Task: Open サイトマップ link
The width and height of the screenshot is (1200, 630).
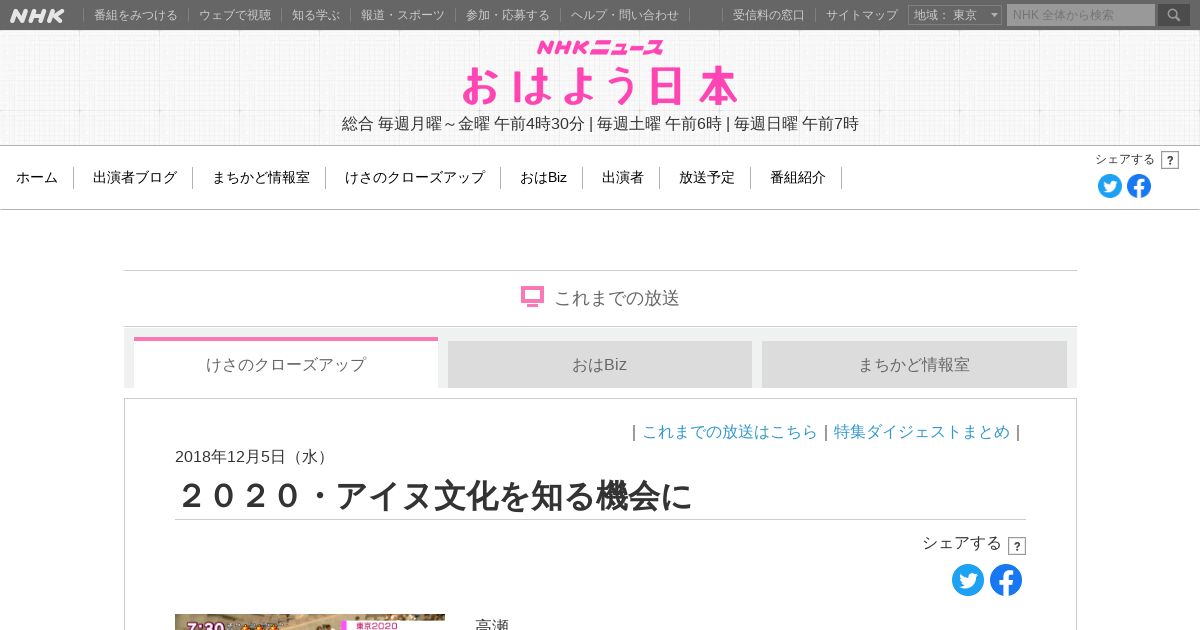Action: pyautogui.click(x=862, y=15)
